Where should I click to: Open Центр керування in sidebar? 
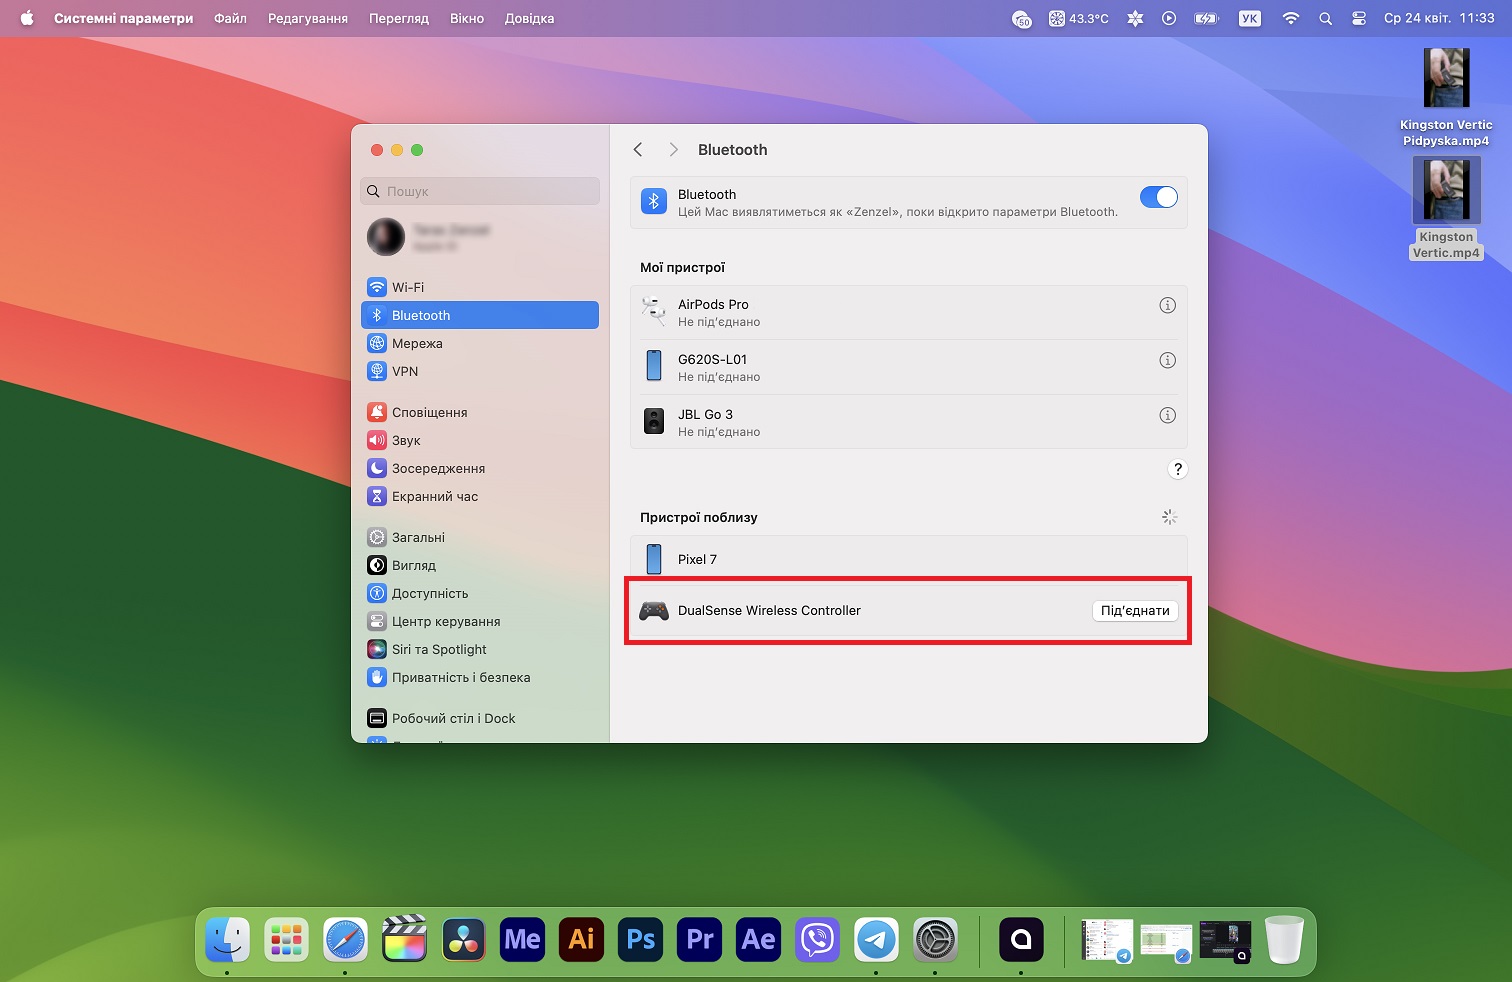coord(480,621)
